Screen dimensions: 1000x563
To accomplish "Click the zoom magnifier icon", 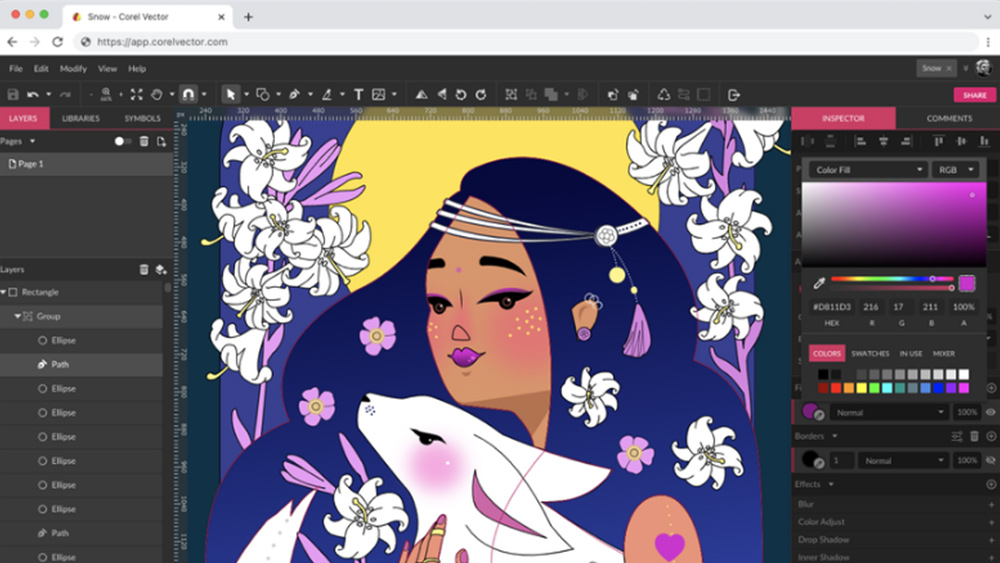I will tap(106, 94).
